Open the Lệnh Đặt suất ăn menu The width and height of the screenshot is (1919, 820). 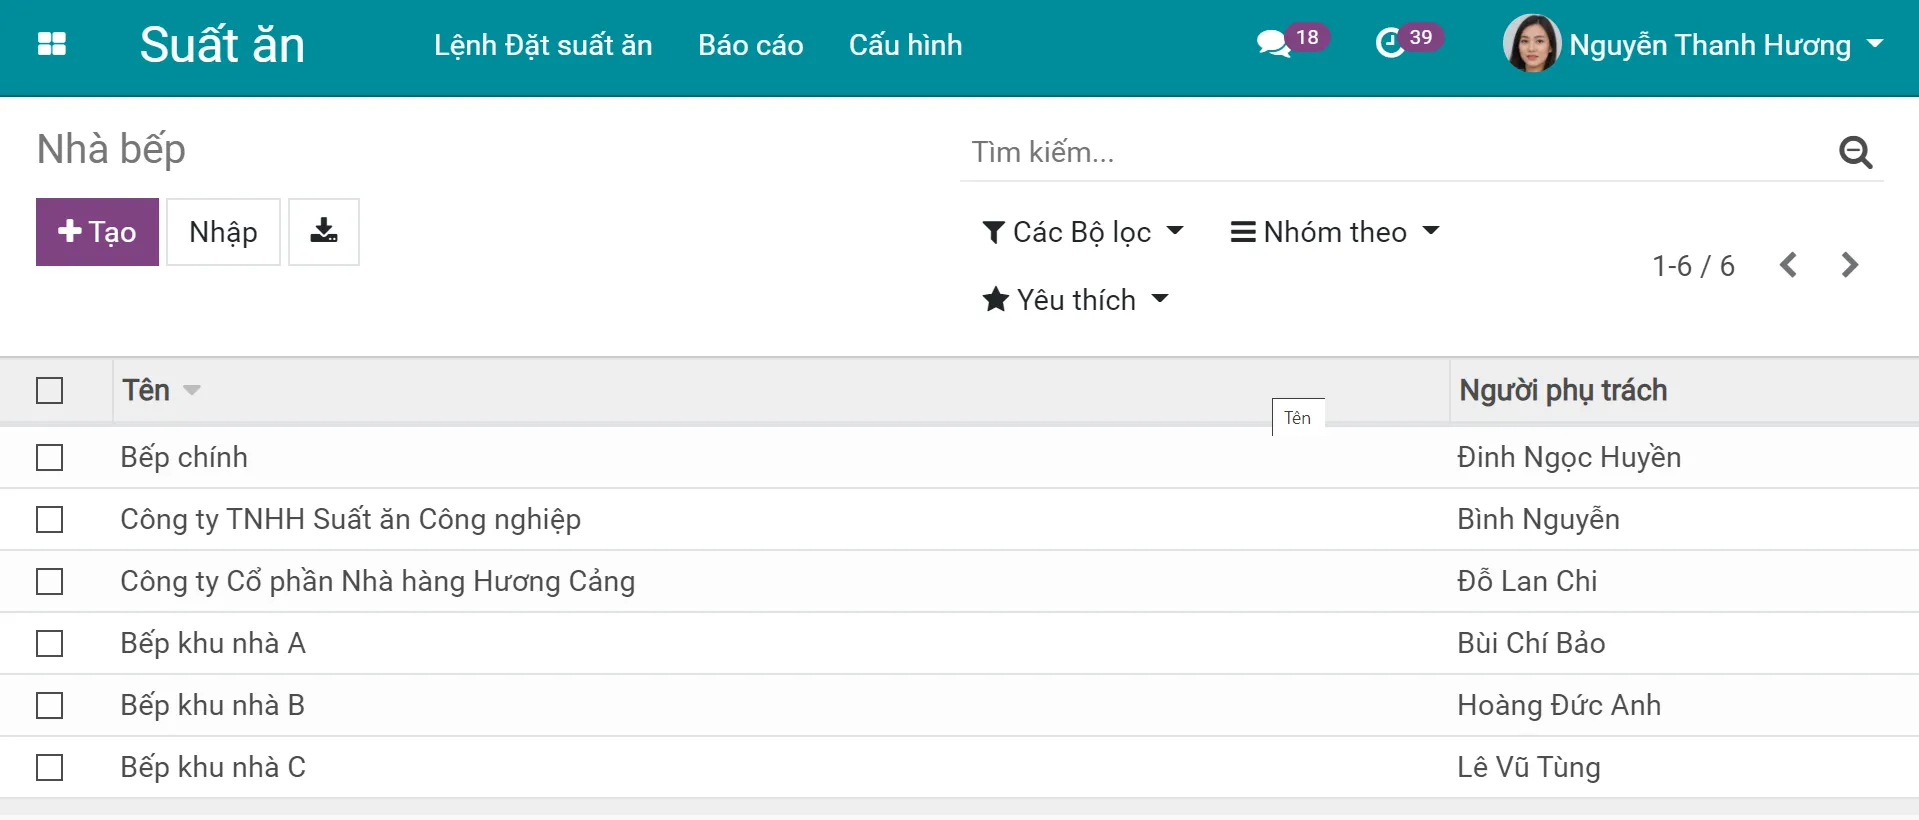543,45
